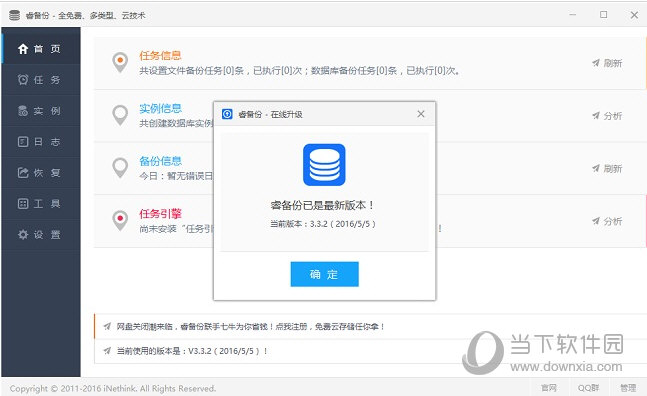Click 刷新 in the 任务信息 row
This screenshot has height=396, width=647.
613,63
